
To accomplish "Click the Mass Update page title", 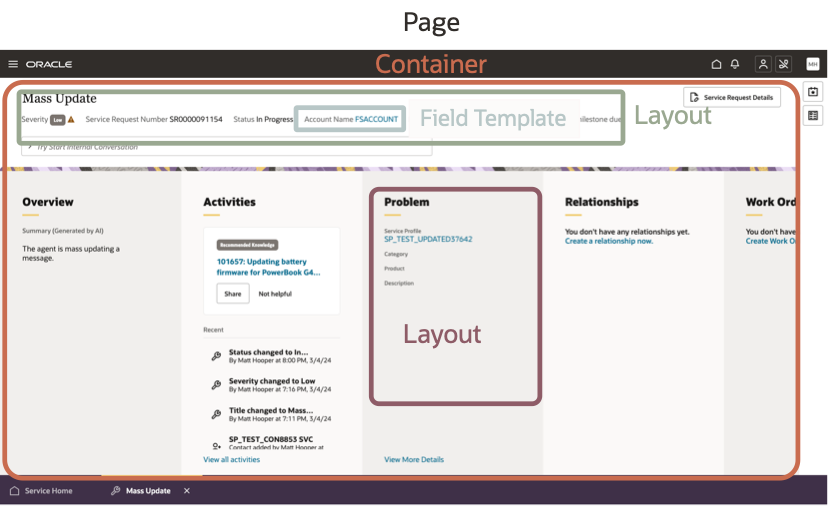I will (x=59, y=99).
